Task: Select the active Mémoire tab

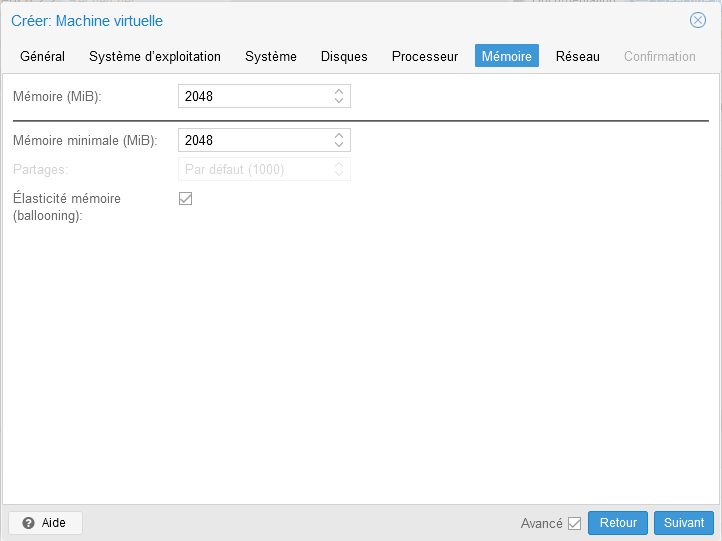Action: tap(507, 56)
